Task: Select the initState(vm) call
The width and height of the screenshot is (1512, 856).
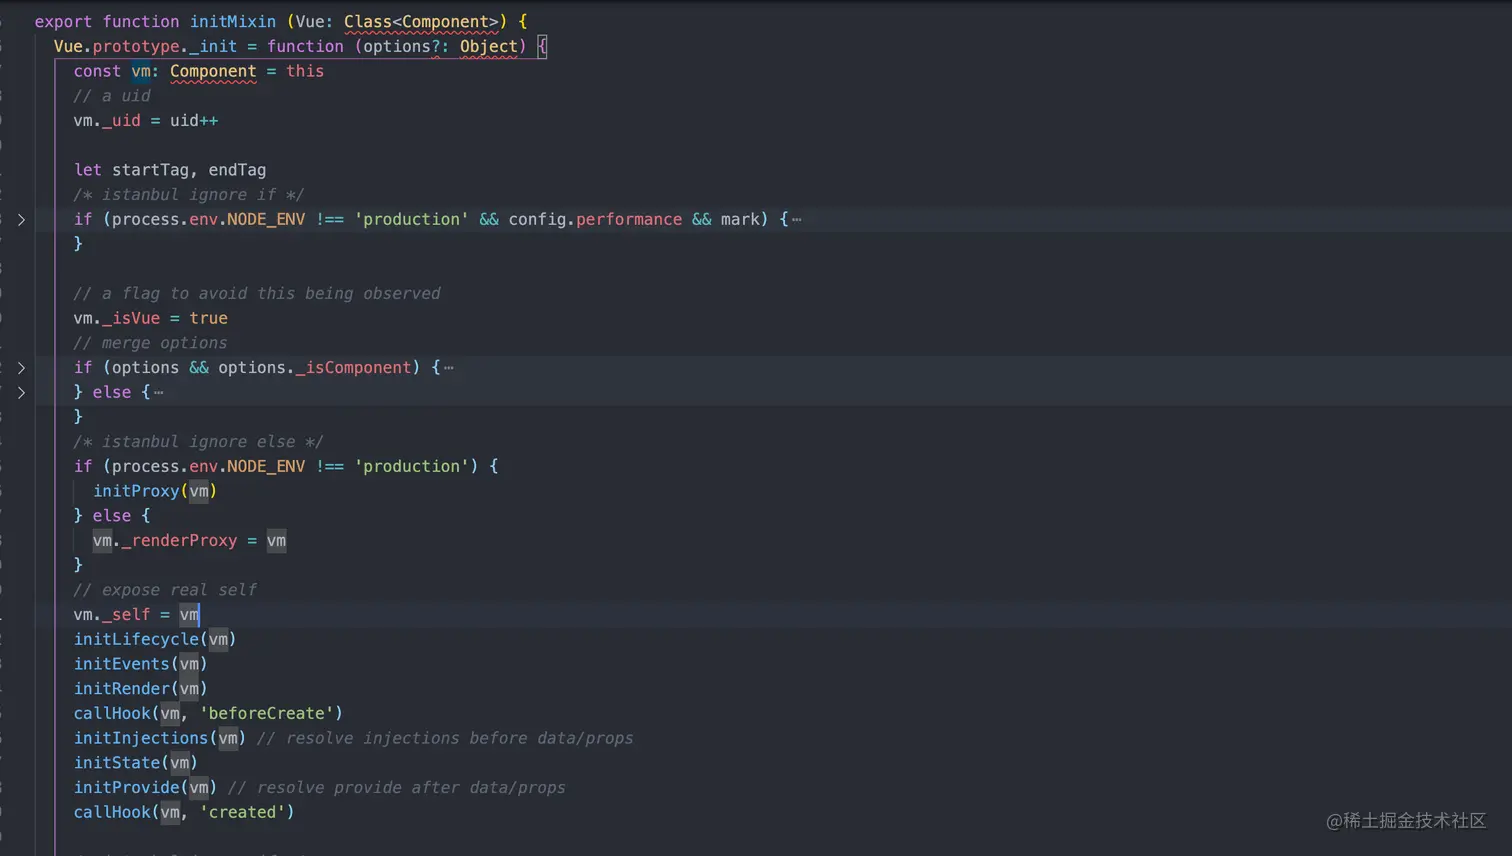Action: (136, 762)
